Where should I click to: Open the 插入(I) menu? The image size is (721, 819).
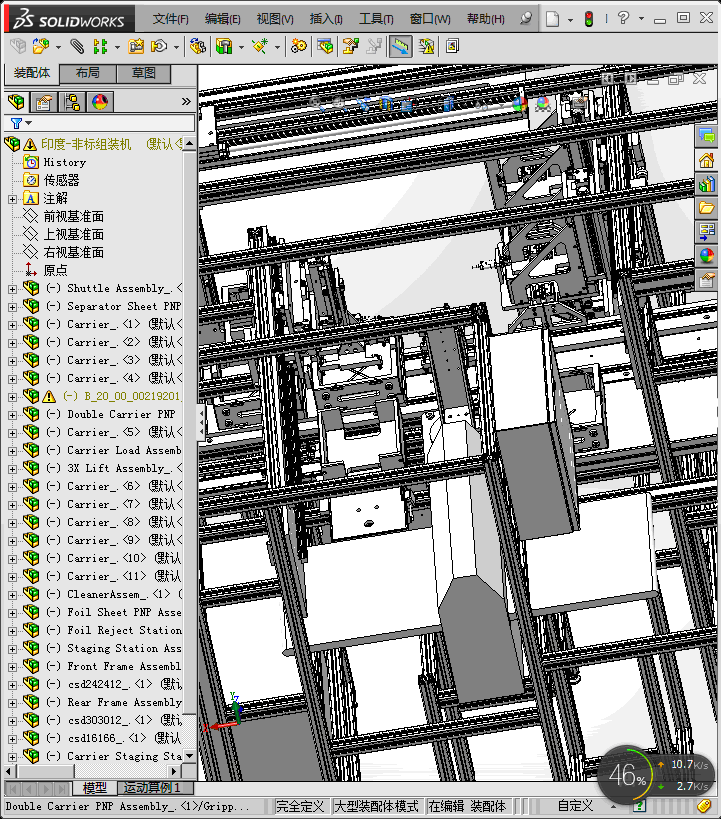pos(326,19)
